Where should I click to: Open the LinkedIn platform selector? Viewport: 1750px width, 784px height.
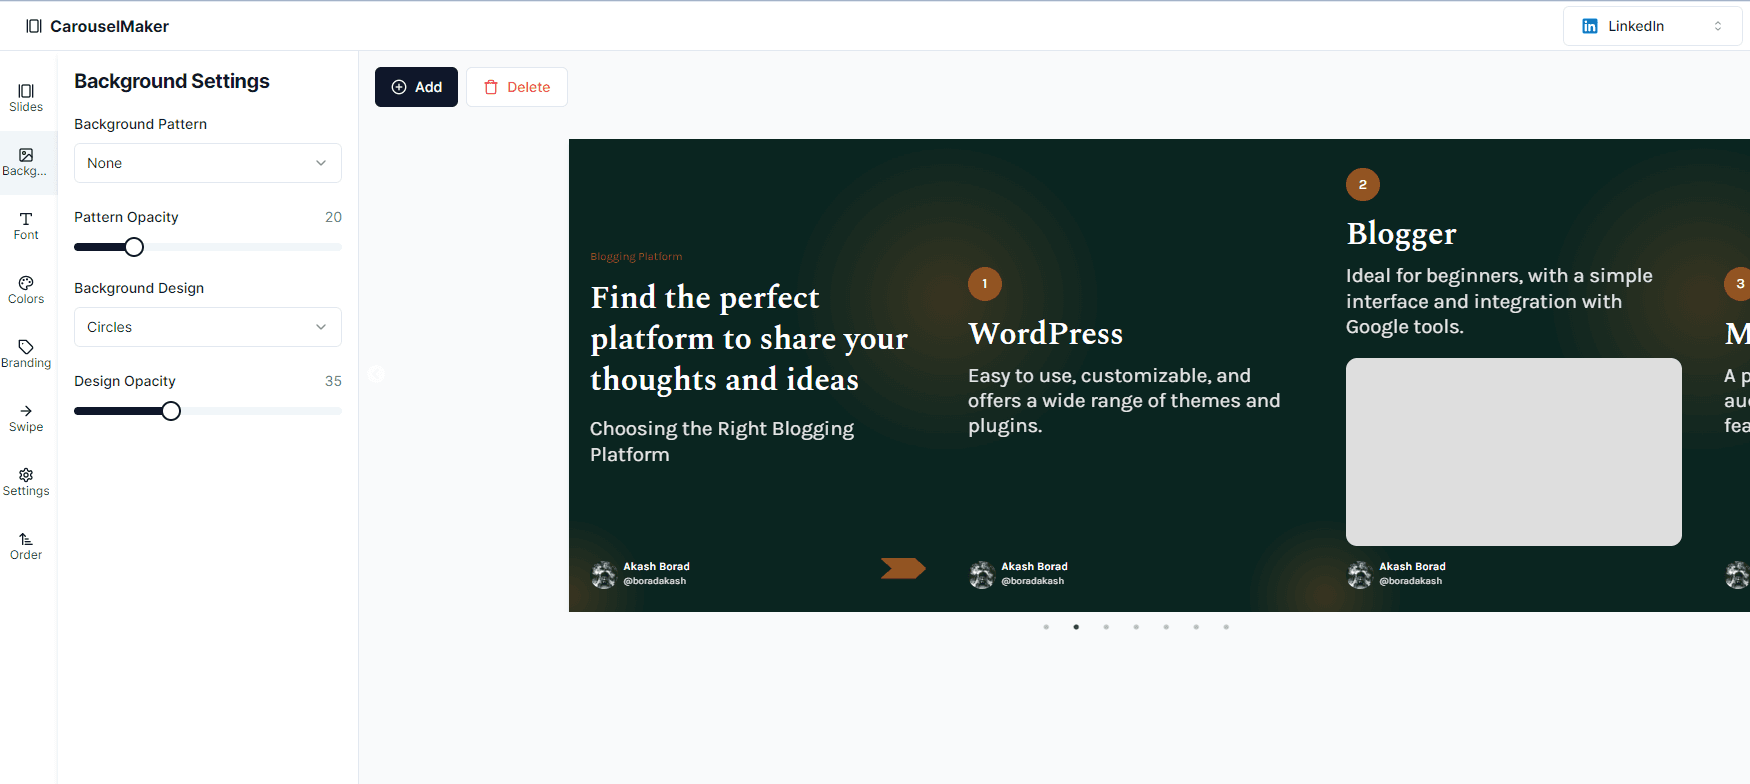(x=1652, y=26)
